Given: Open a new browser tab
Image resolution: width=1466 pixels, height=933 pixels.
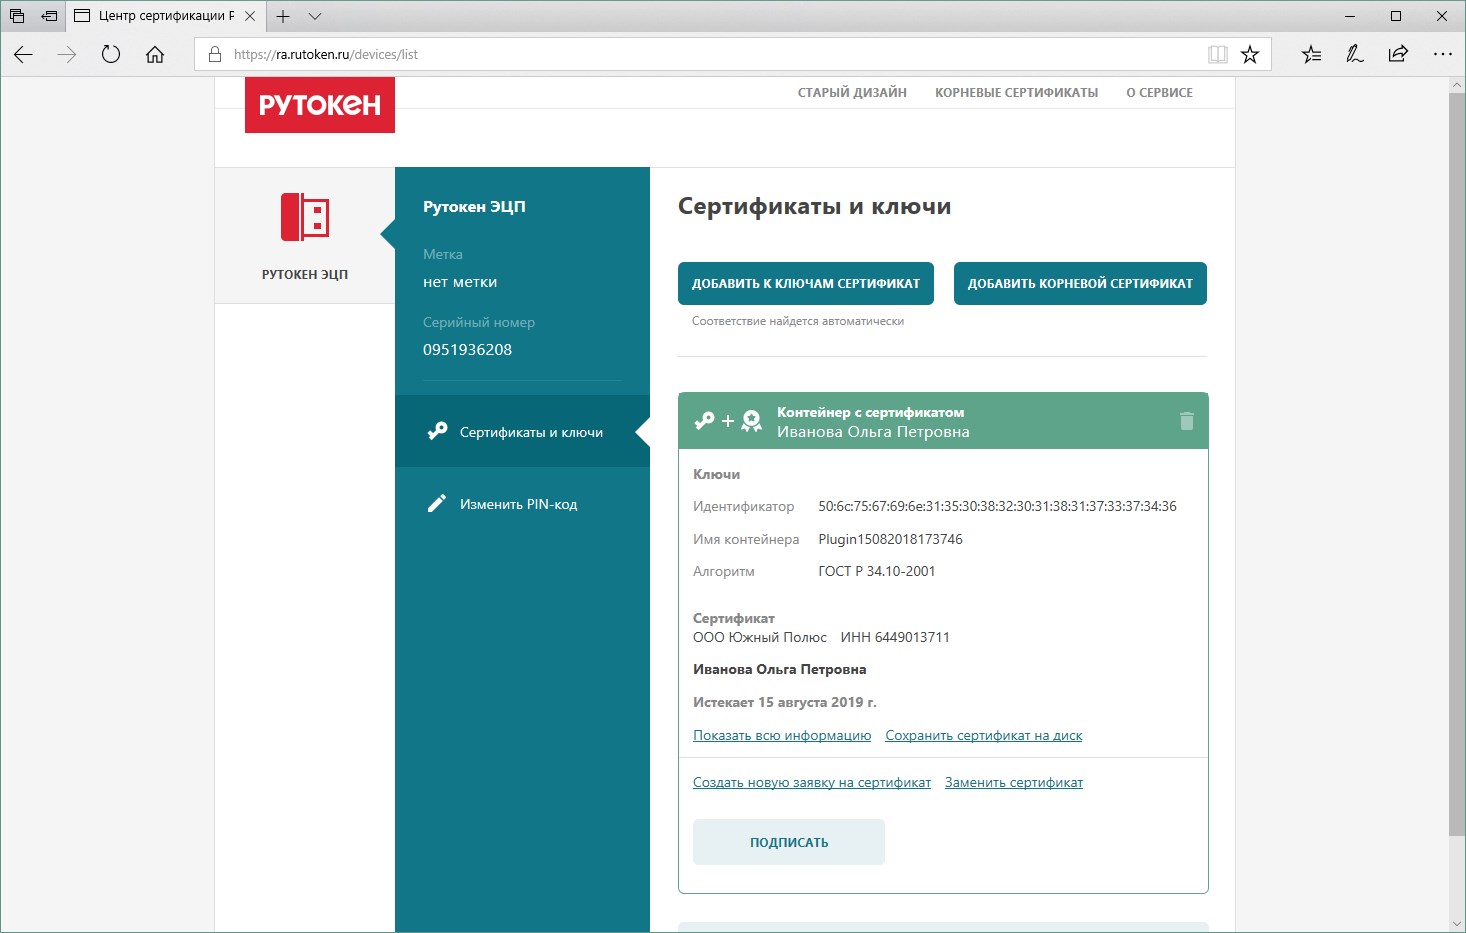Looking at the screenshot, I should pyautogui.click(x=283, y=16).
